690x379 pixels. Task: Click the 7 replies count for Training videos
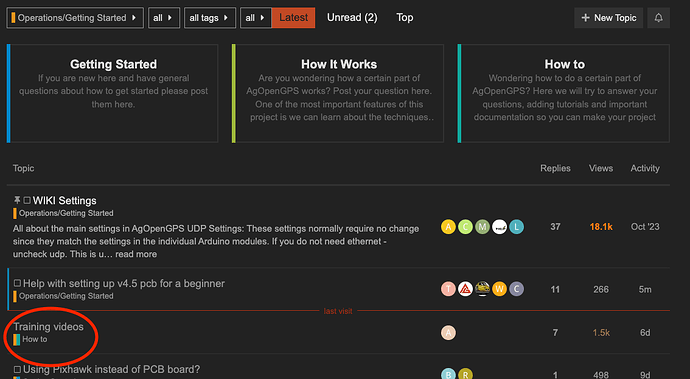point(555,332)
